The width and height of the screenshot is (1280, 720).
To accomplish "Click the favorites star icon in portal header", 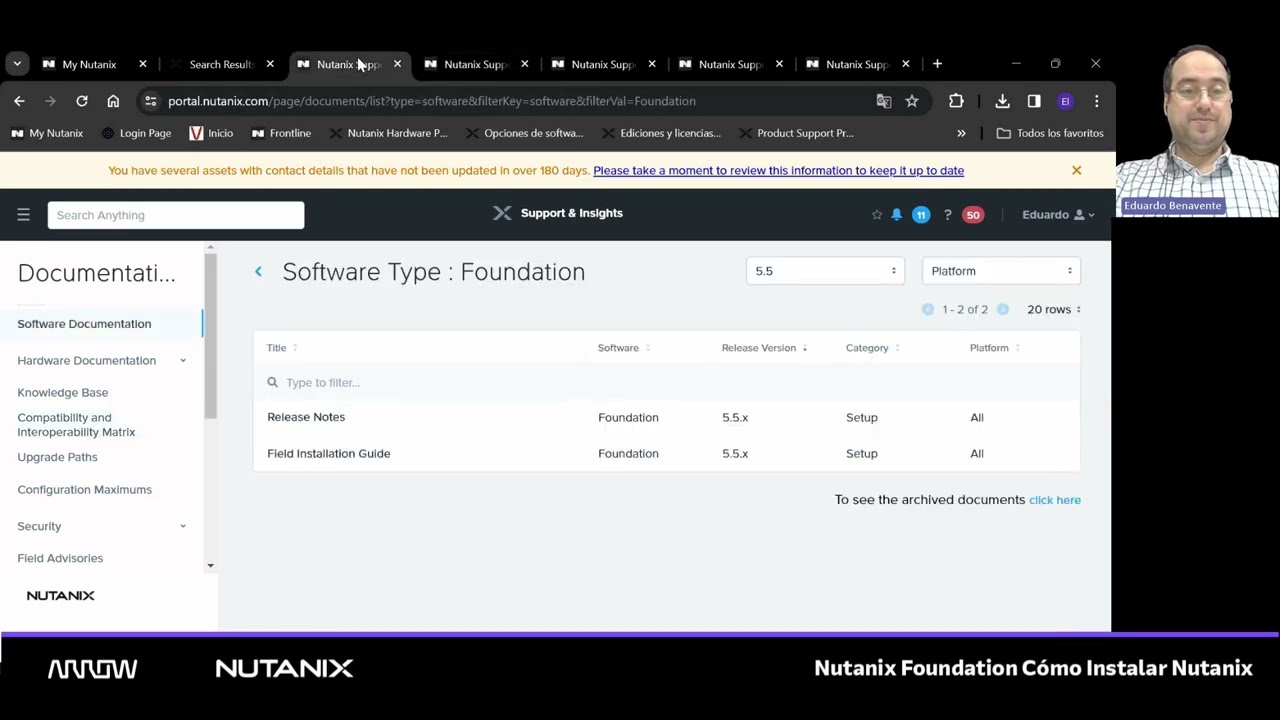I will click(877, 215).
